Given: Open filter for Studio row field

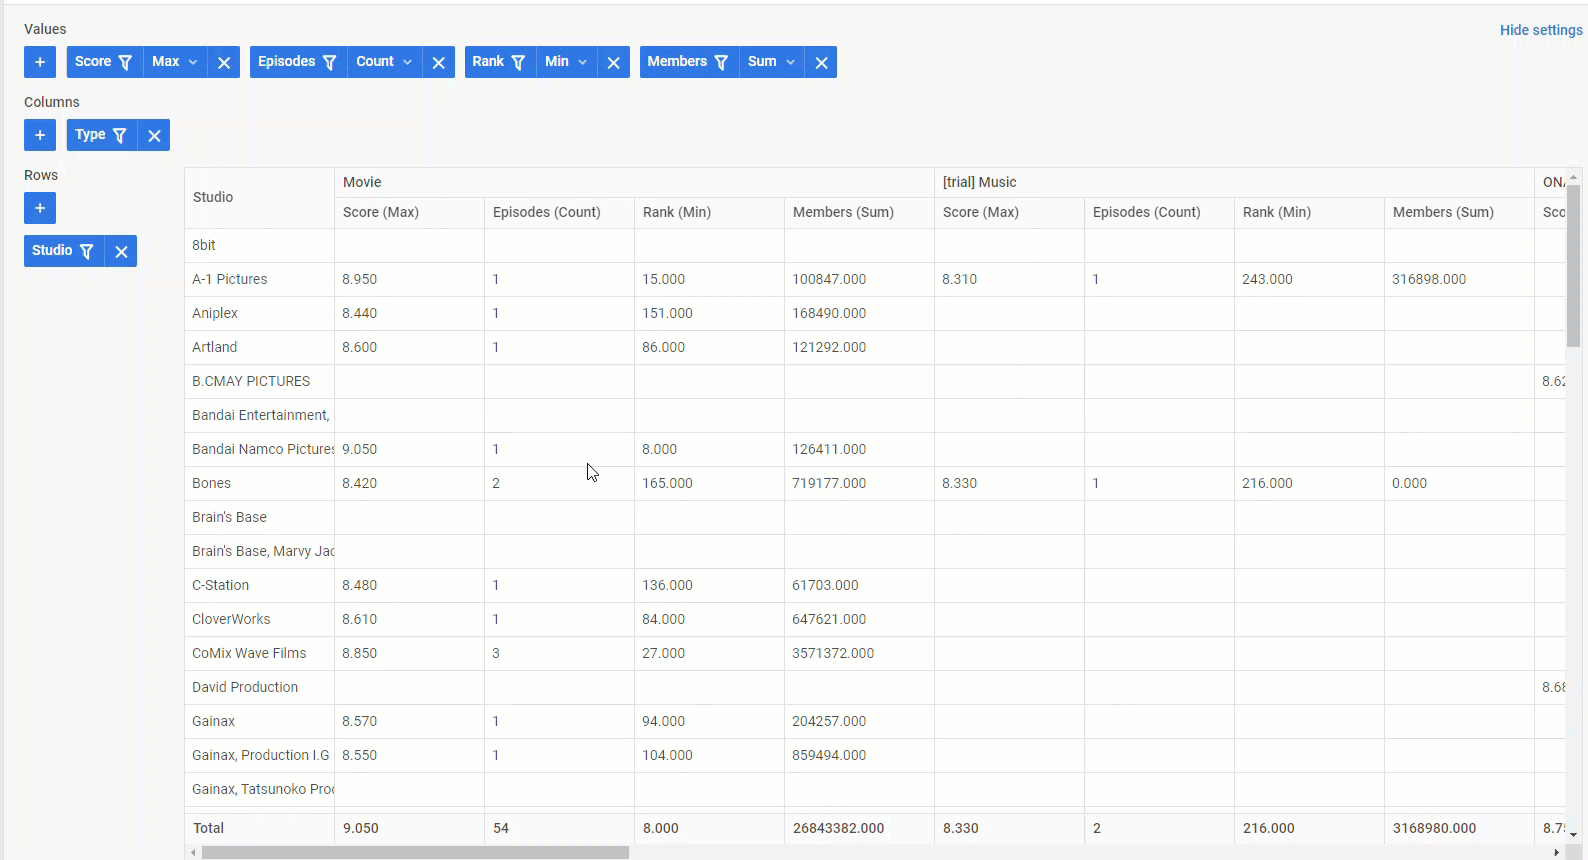Looking at the screenshot, I should [x=87, y=251].
